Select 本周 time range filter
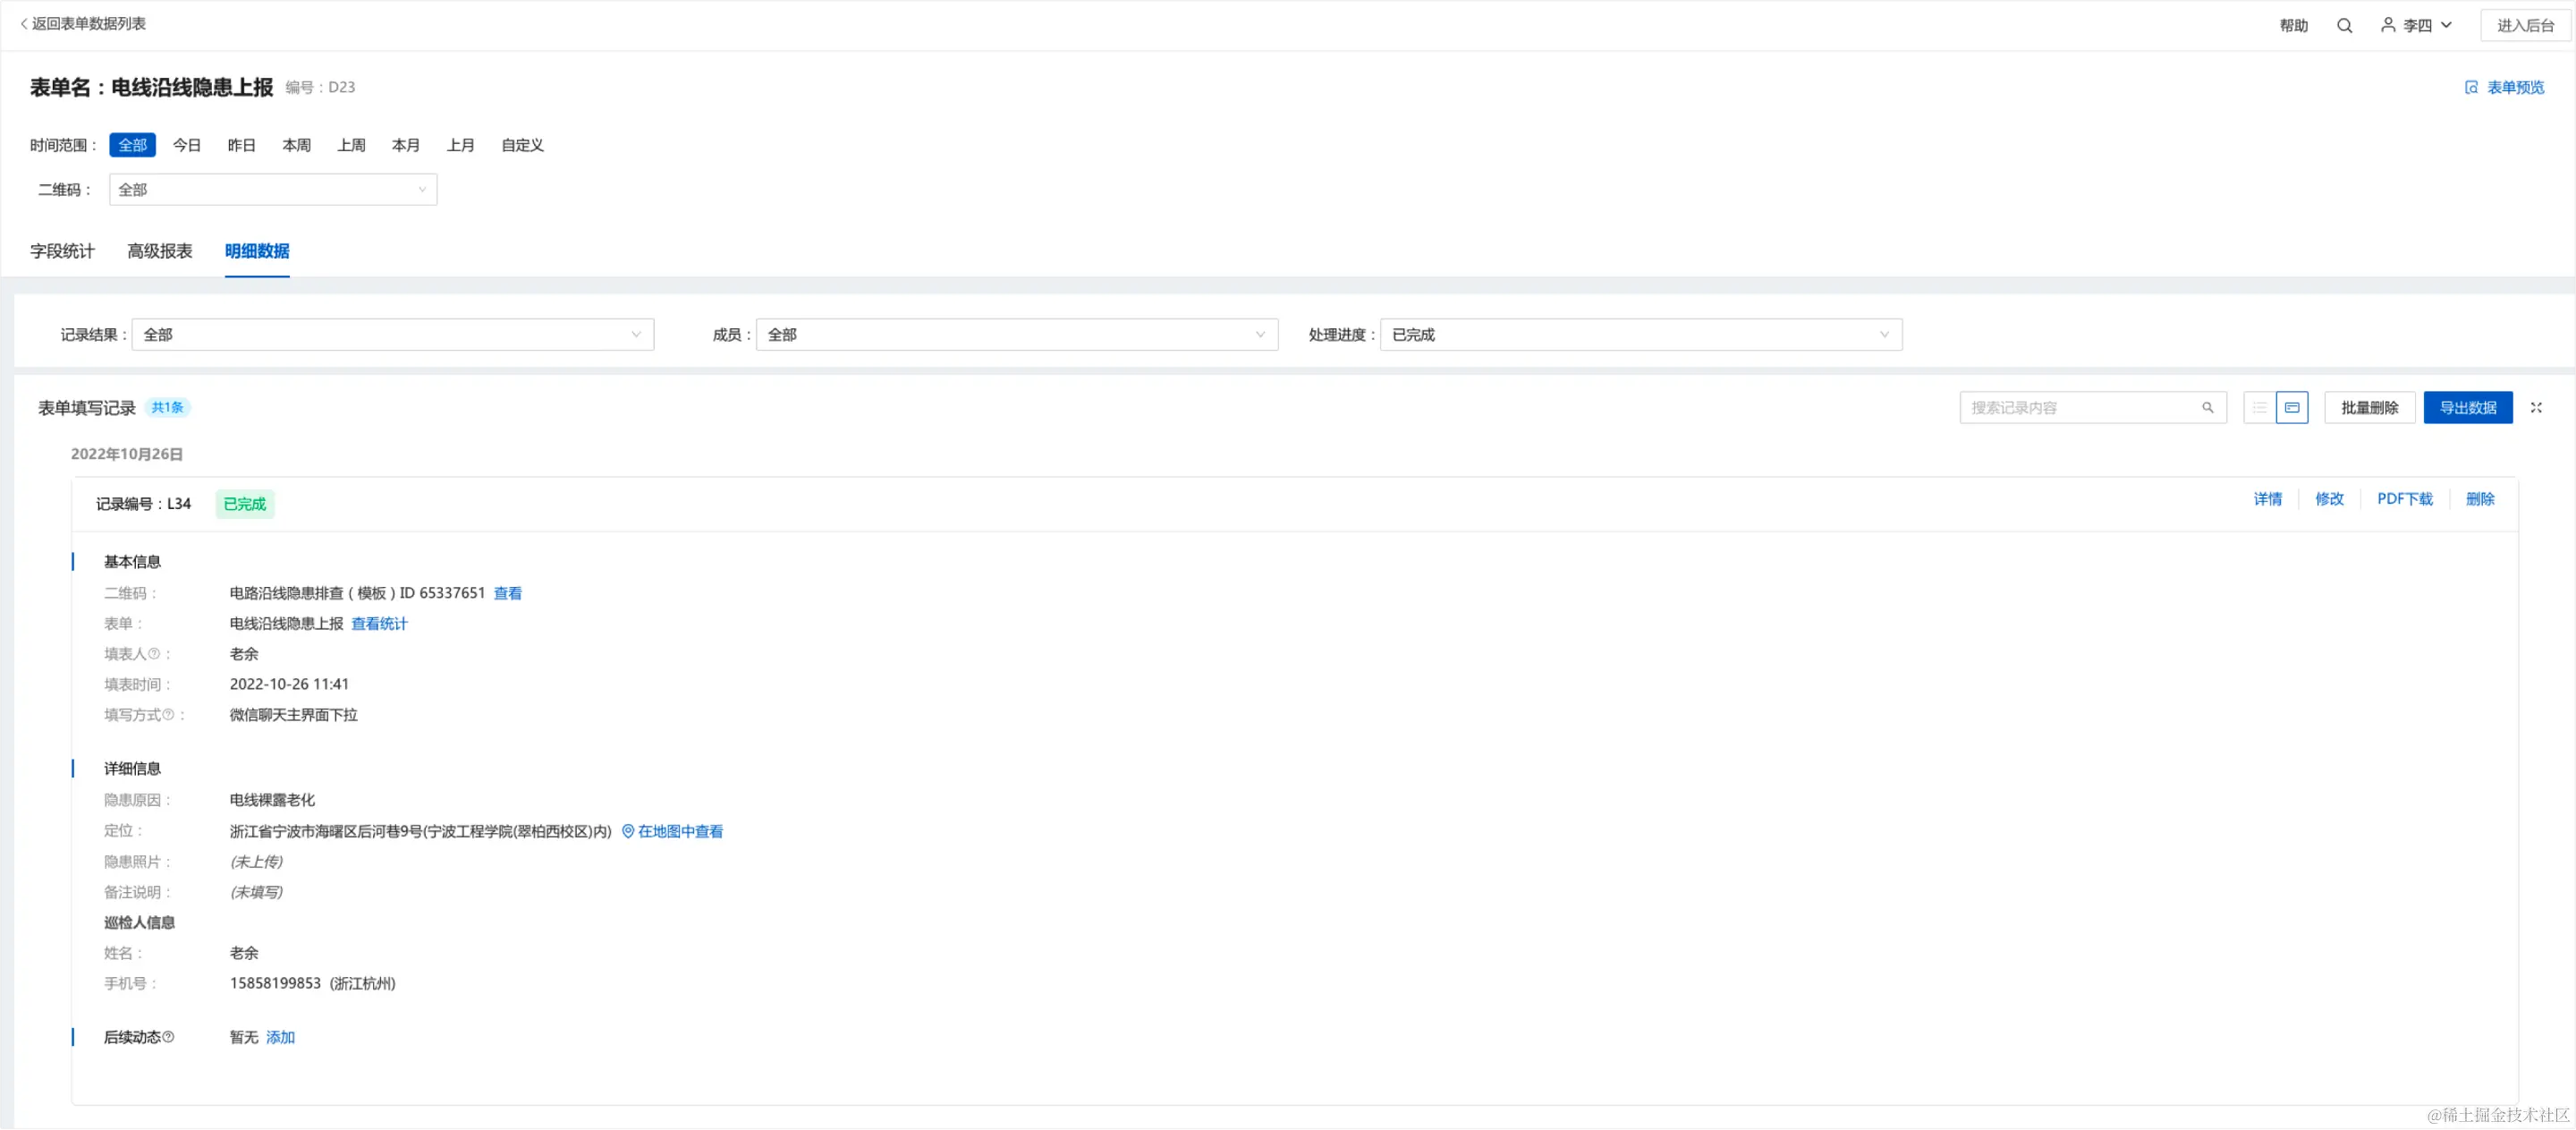The height and width of the screenshot is (1130, 2576). 296,145
